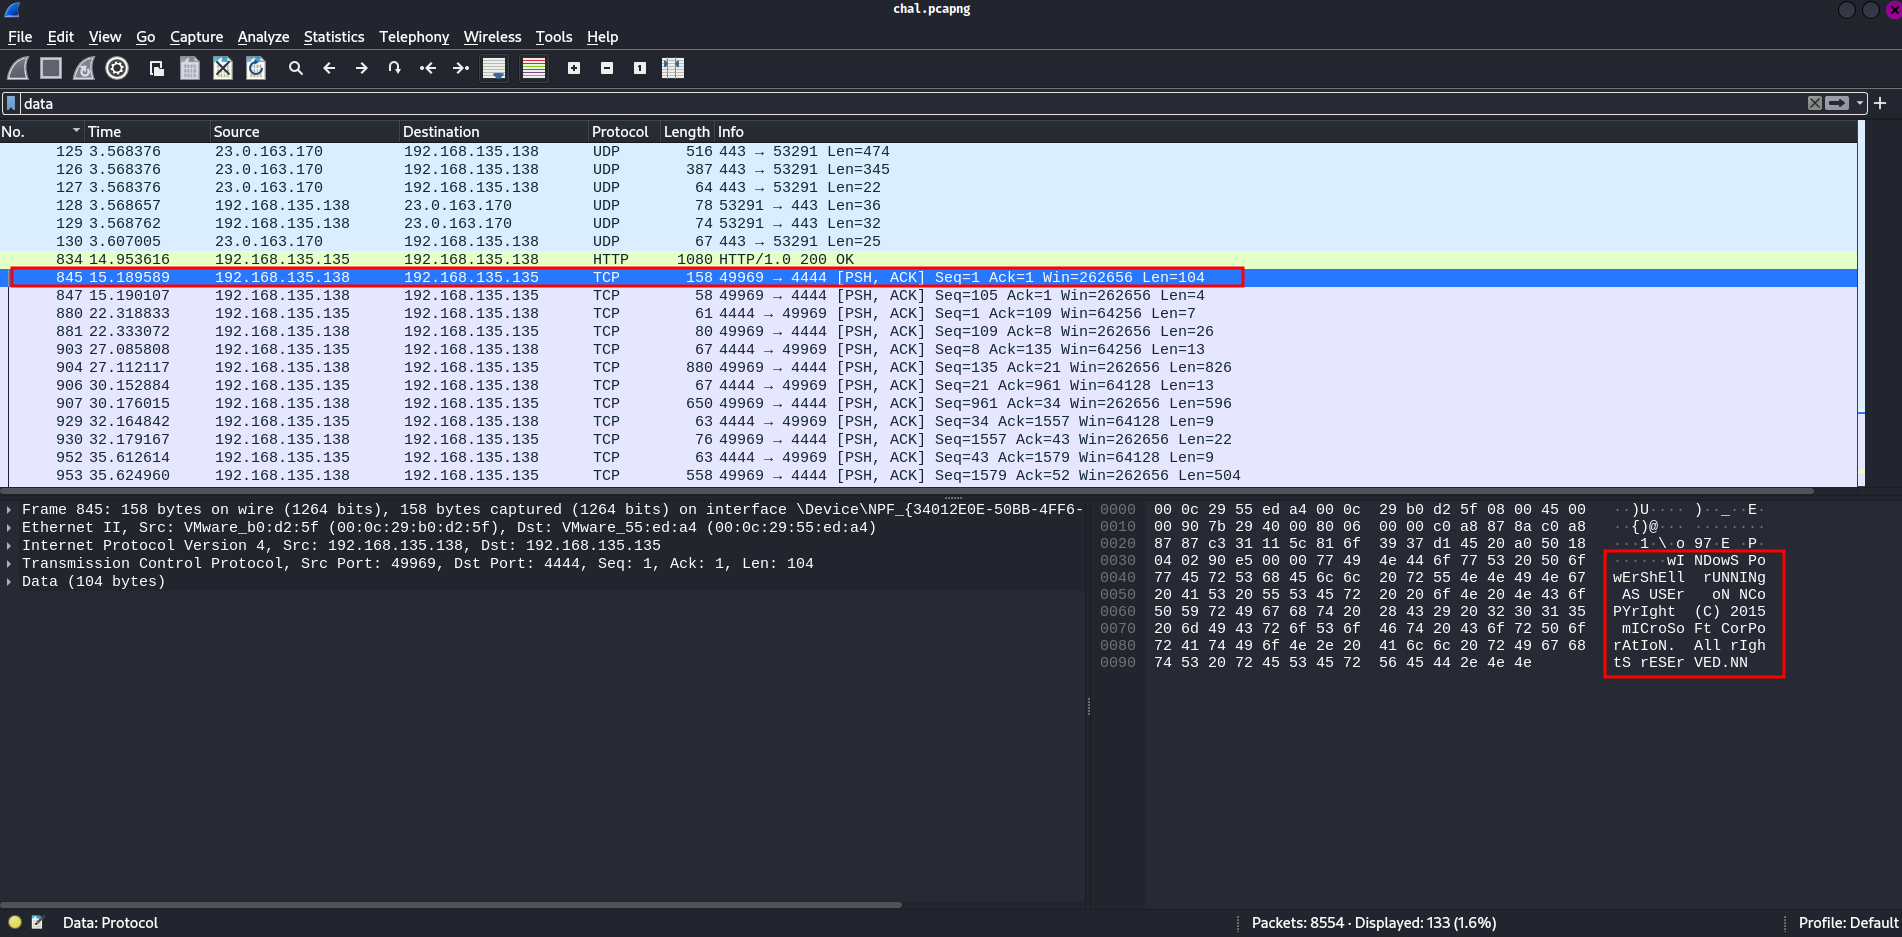Viewport: 1902px width, 937px height.
Task: Expand the Frame 845 tree node
Action: pyautogui.click(x=10, y=510)
